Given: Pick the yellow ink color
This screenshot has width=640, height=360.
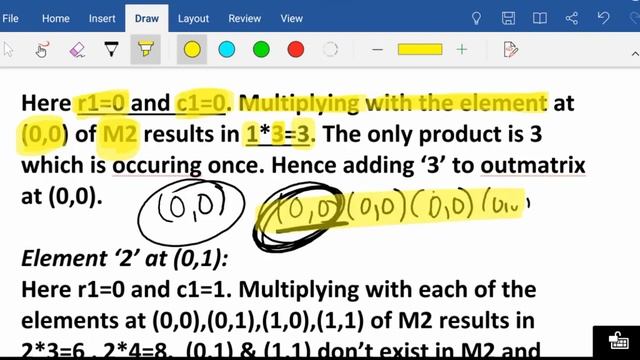Looking at the screenshot, I should (192, 49).
